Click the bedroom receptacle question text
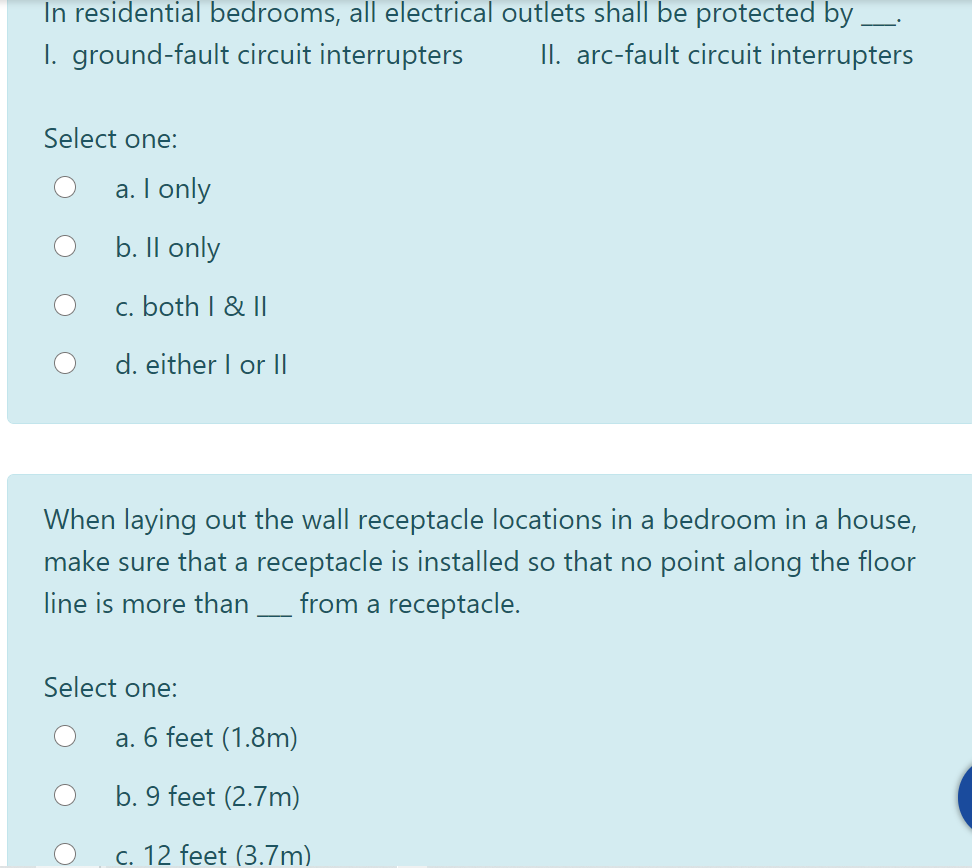This screenshot has height=868, width=972. [479, 561]
